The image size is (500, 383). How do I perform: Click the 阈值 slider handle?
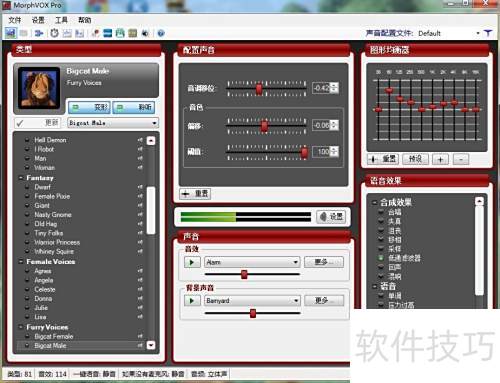[x=304, y=152]
